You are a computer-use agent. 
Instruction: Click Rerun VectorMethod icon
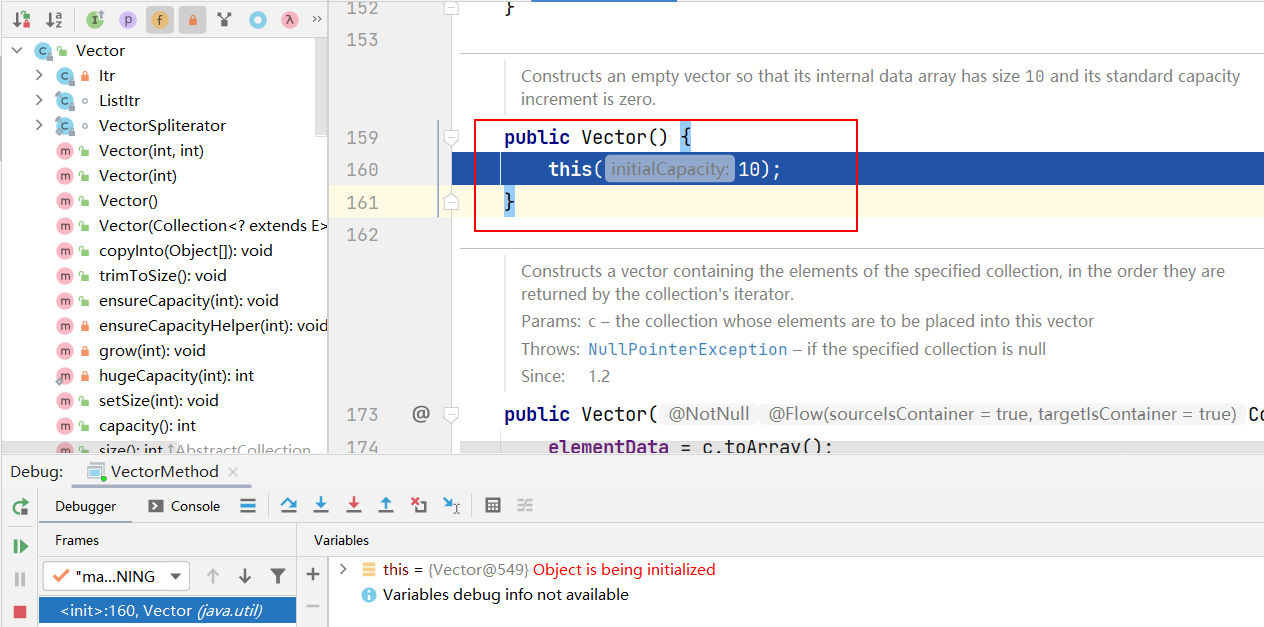tap(20, 507)
